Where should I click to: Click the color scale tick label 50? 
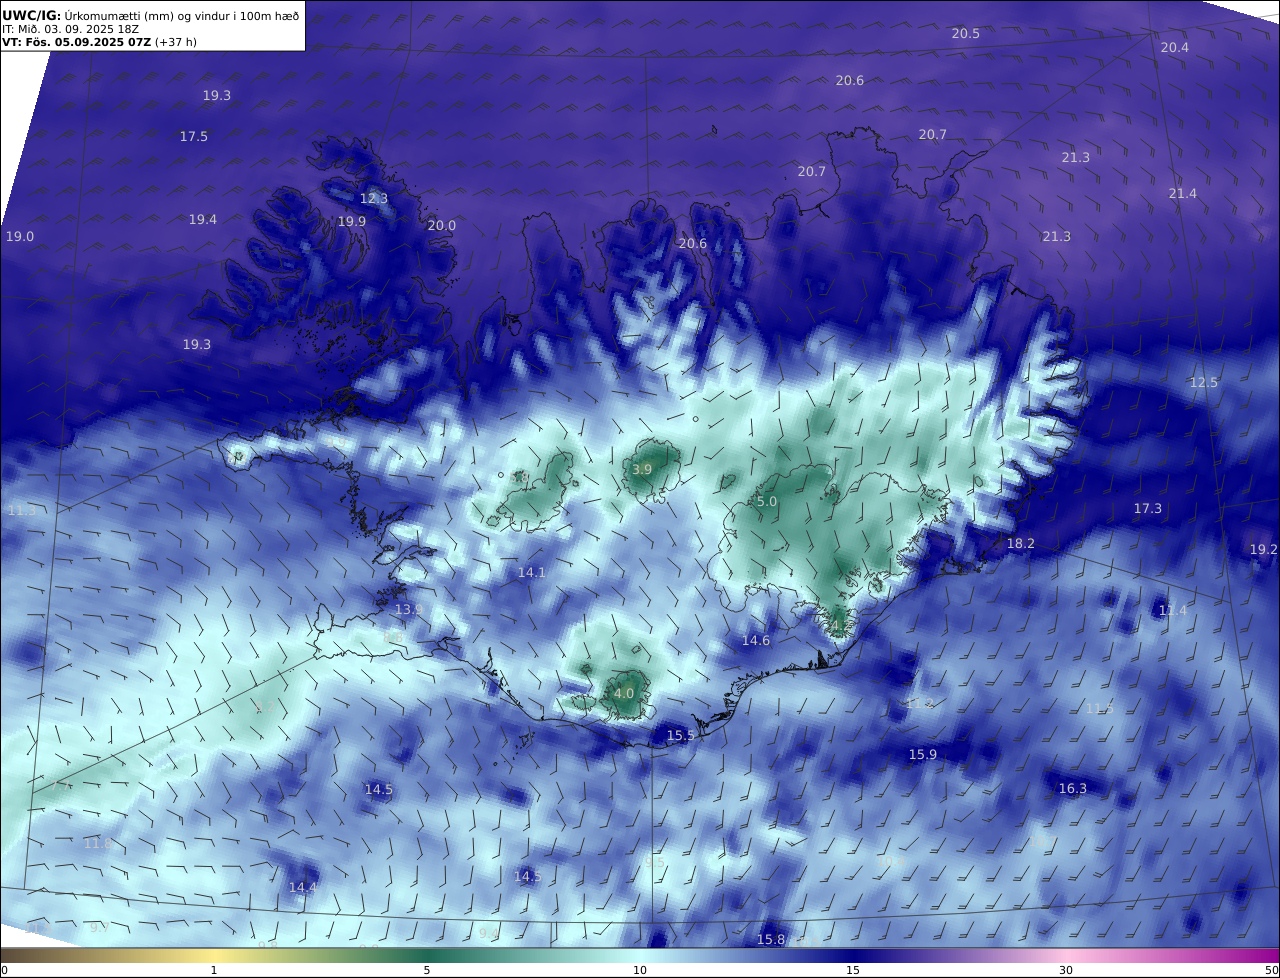coord(1271,970)
